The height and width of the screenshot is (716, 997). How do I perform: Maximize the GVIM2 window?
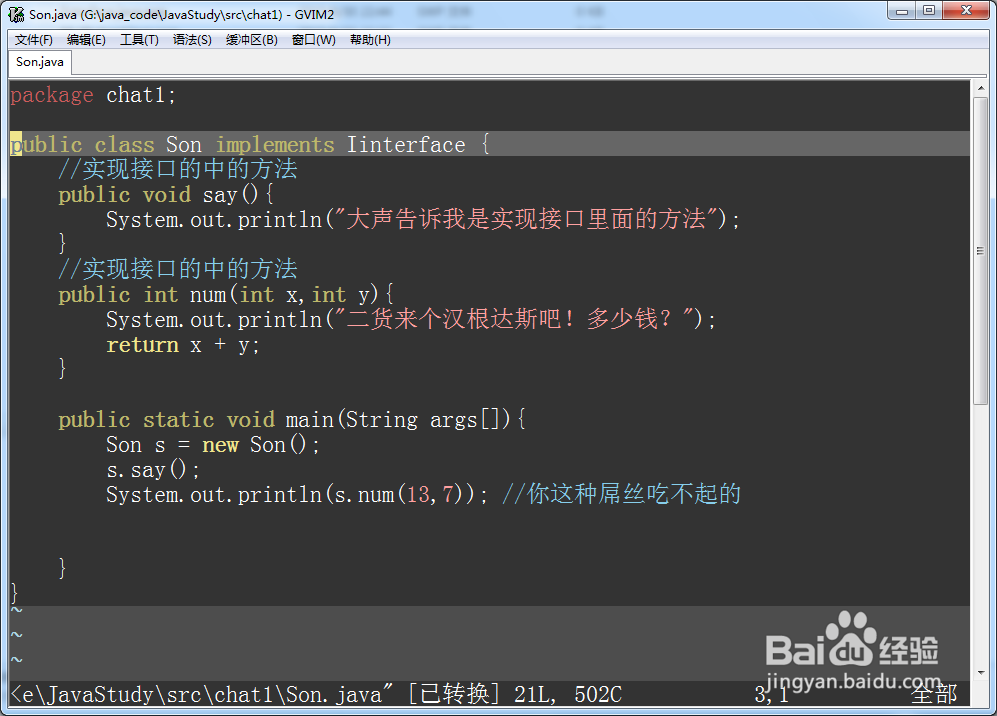click(x=929, y=11)
